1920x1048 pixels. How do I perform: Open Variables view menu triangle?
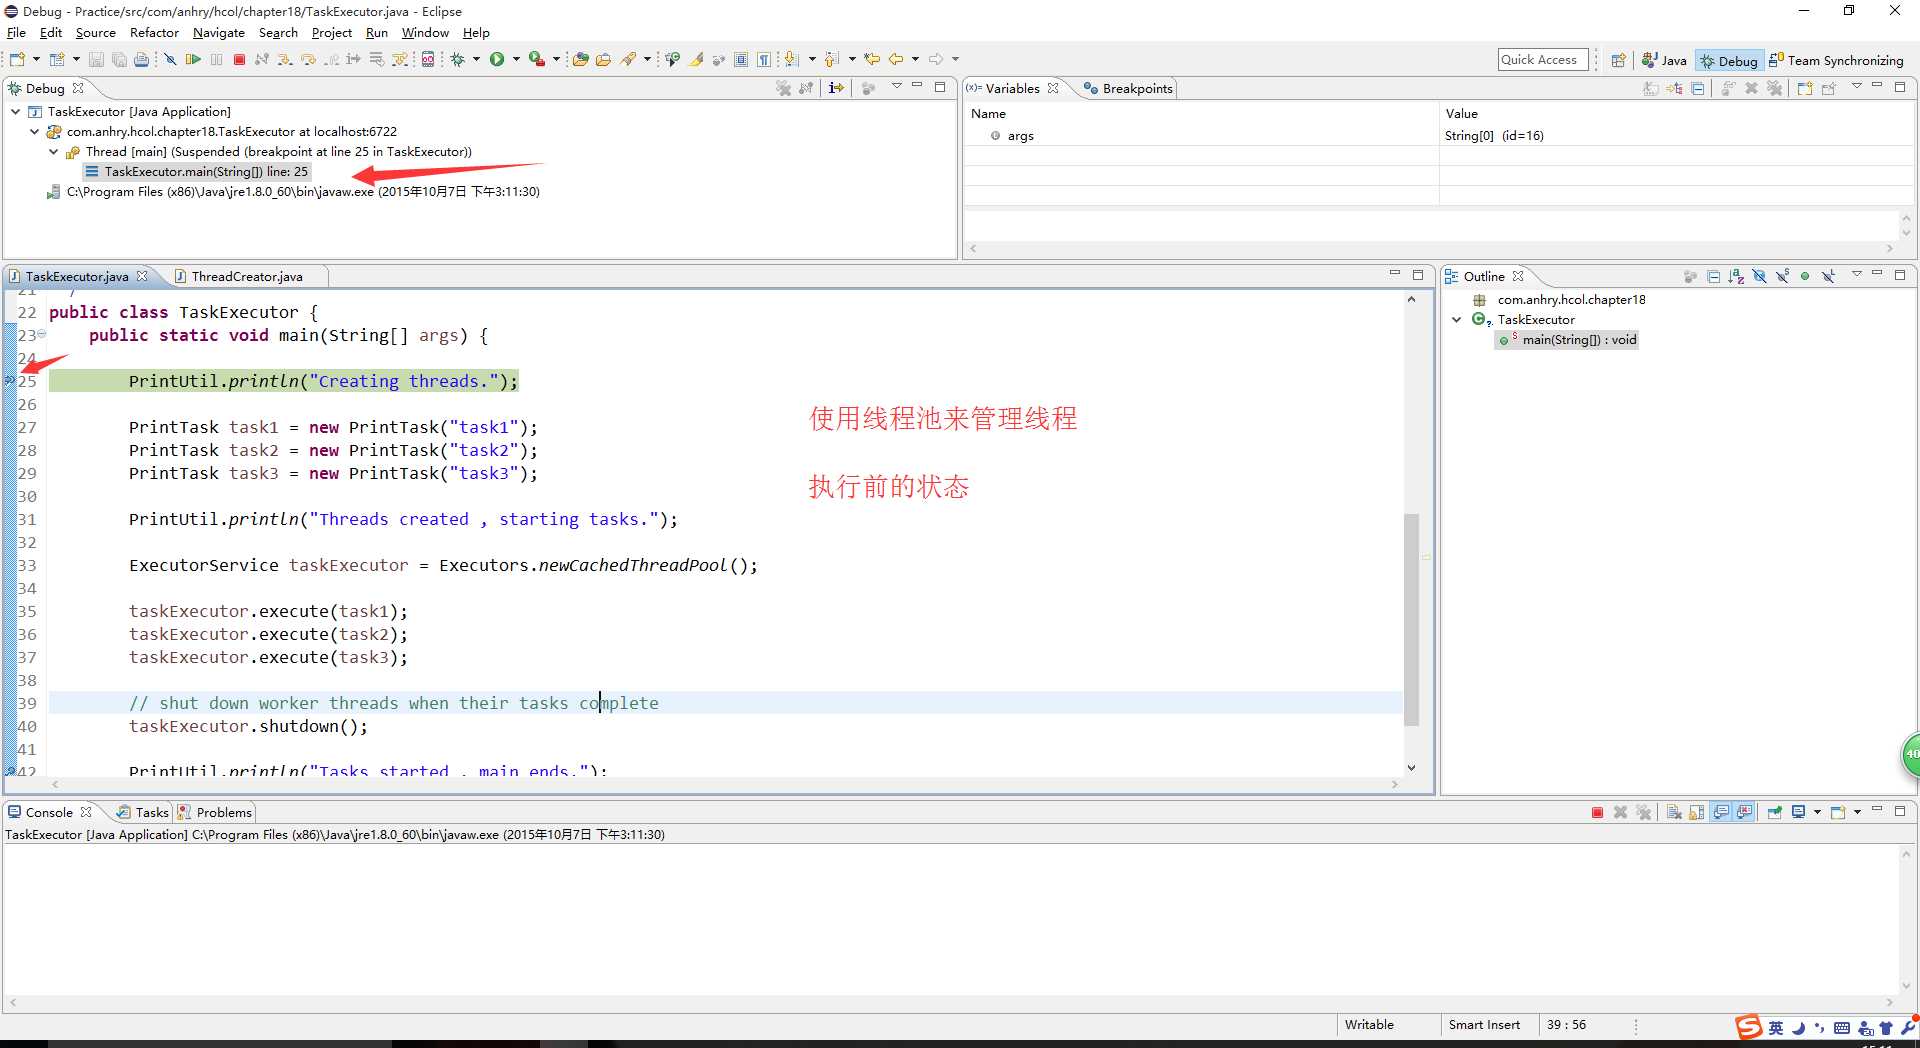pyautogui.click(x=1857, y=86)
